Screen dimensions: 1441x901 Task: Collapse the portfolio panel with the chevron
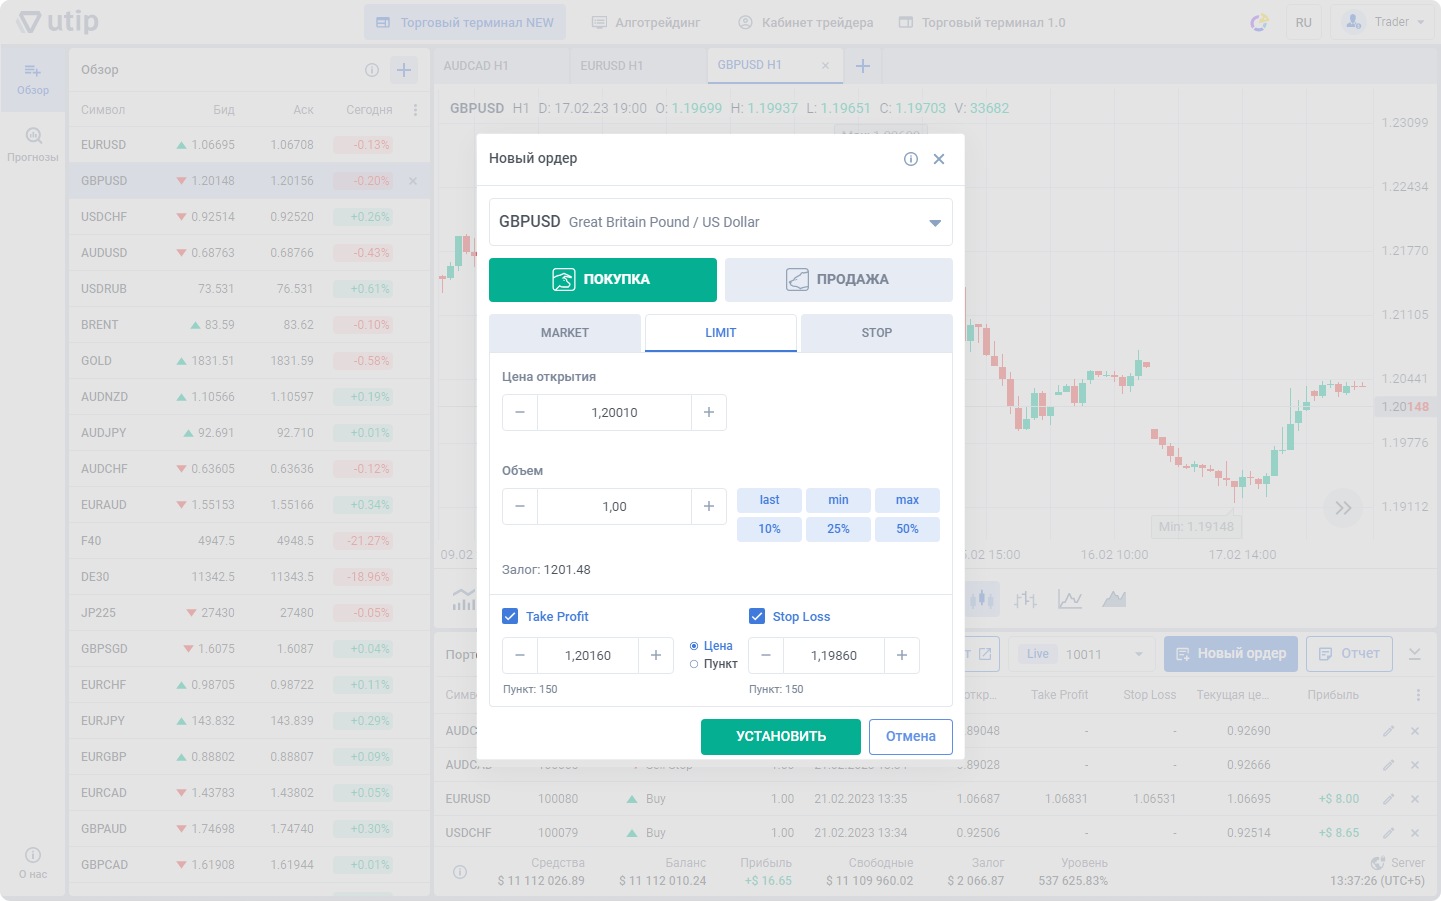tap(1415, 654)
